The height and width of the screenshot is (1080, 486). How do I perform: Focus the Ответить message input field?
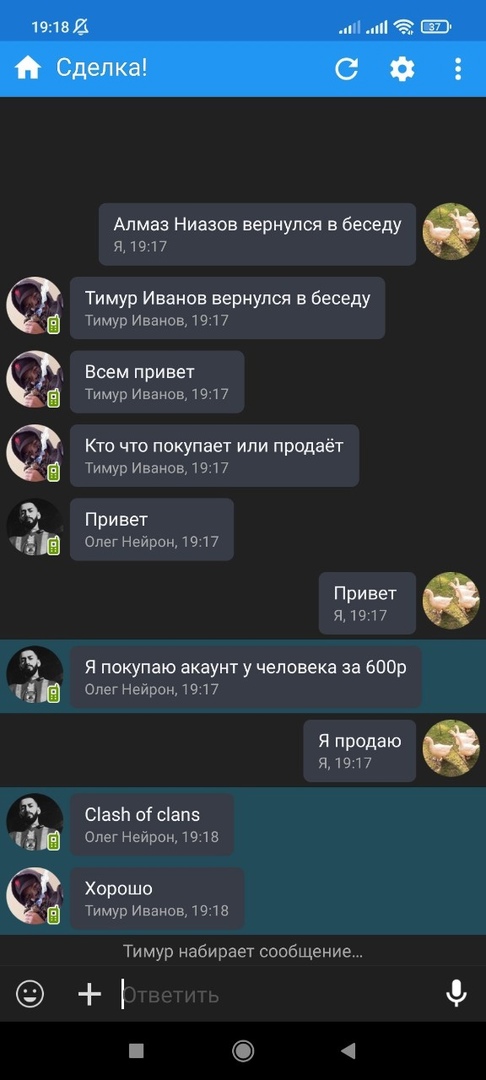tap(275, 995)
